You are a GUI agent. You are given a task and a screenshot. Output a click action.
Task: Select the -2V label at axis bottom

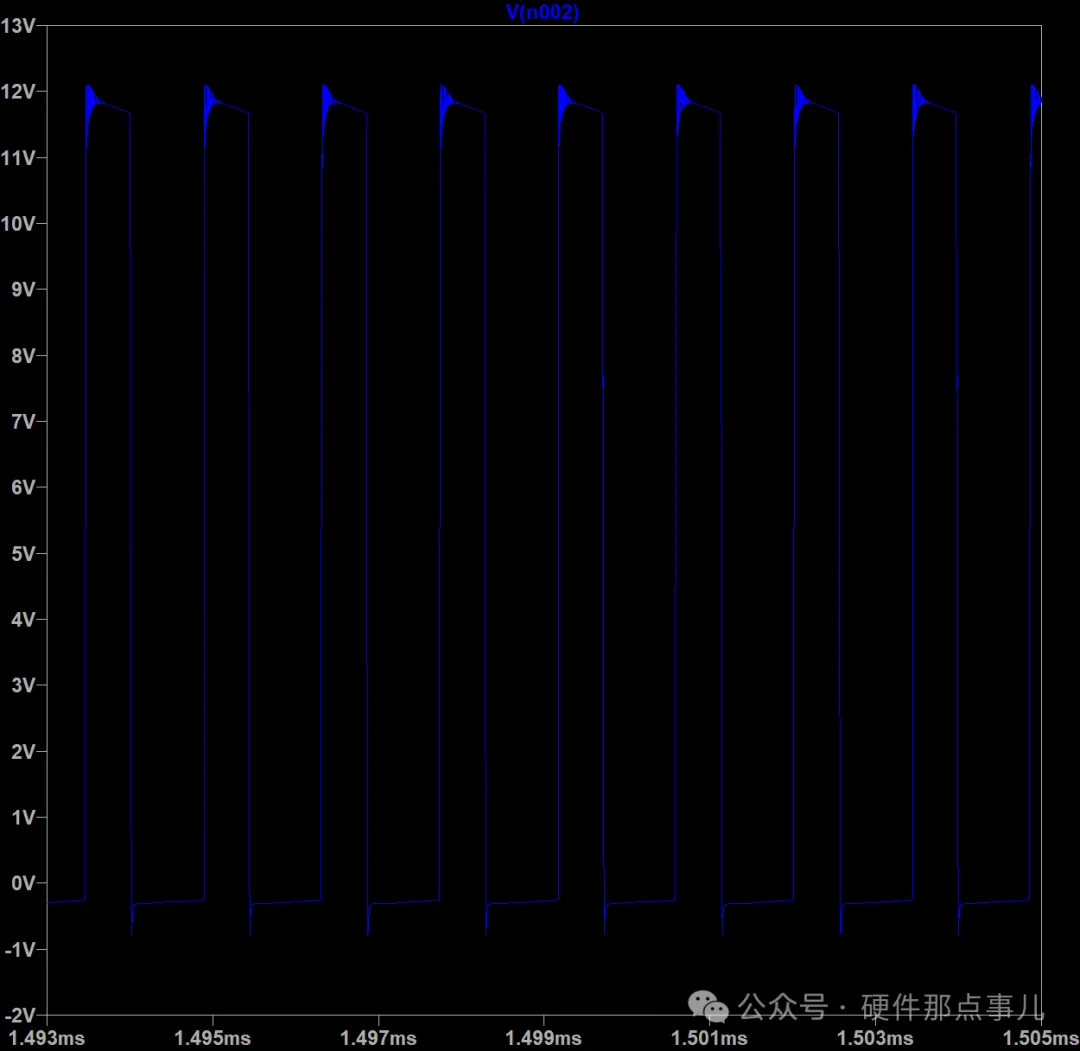[x=20, y=1015]
